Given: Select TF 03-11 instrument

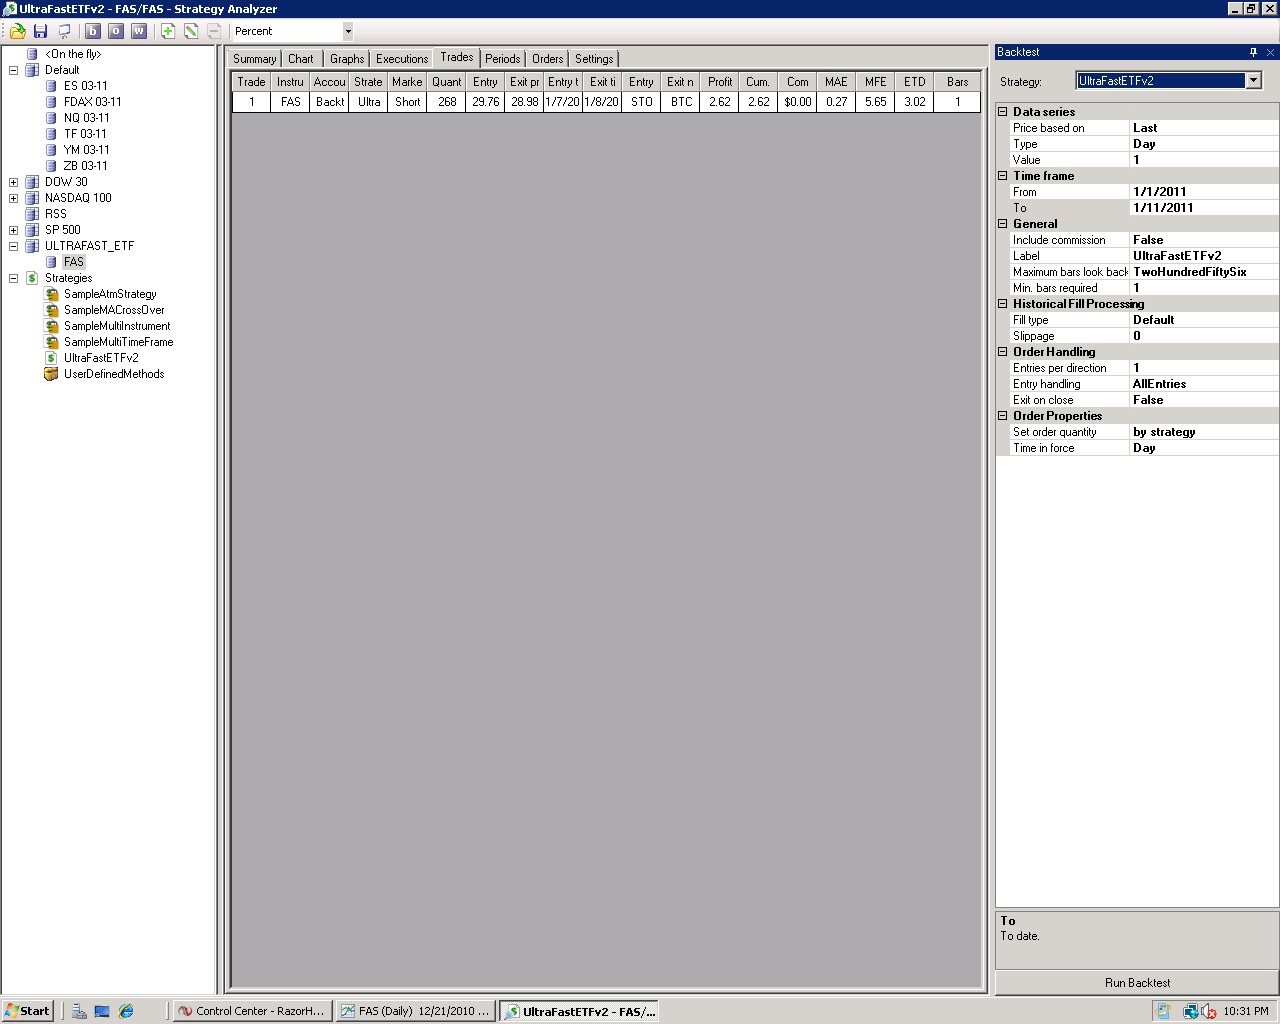Looking at the screenshot, I should (x=85, y=134).
